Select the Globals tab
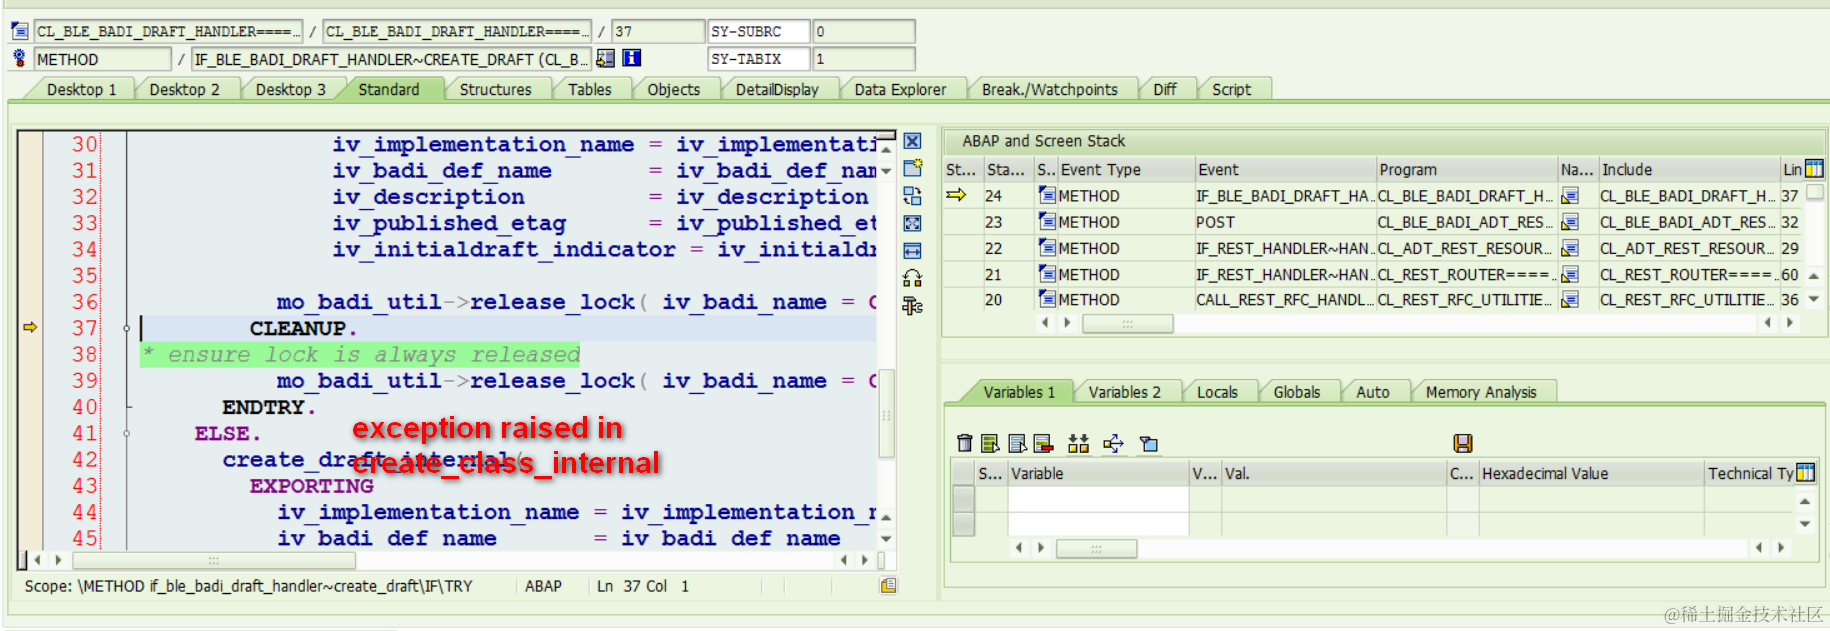 point(1296,392)
